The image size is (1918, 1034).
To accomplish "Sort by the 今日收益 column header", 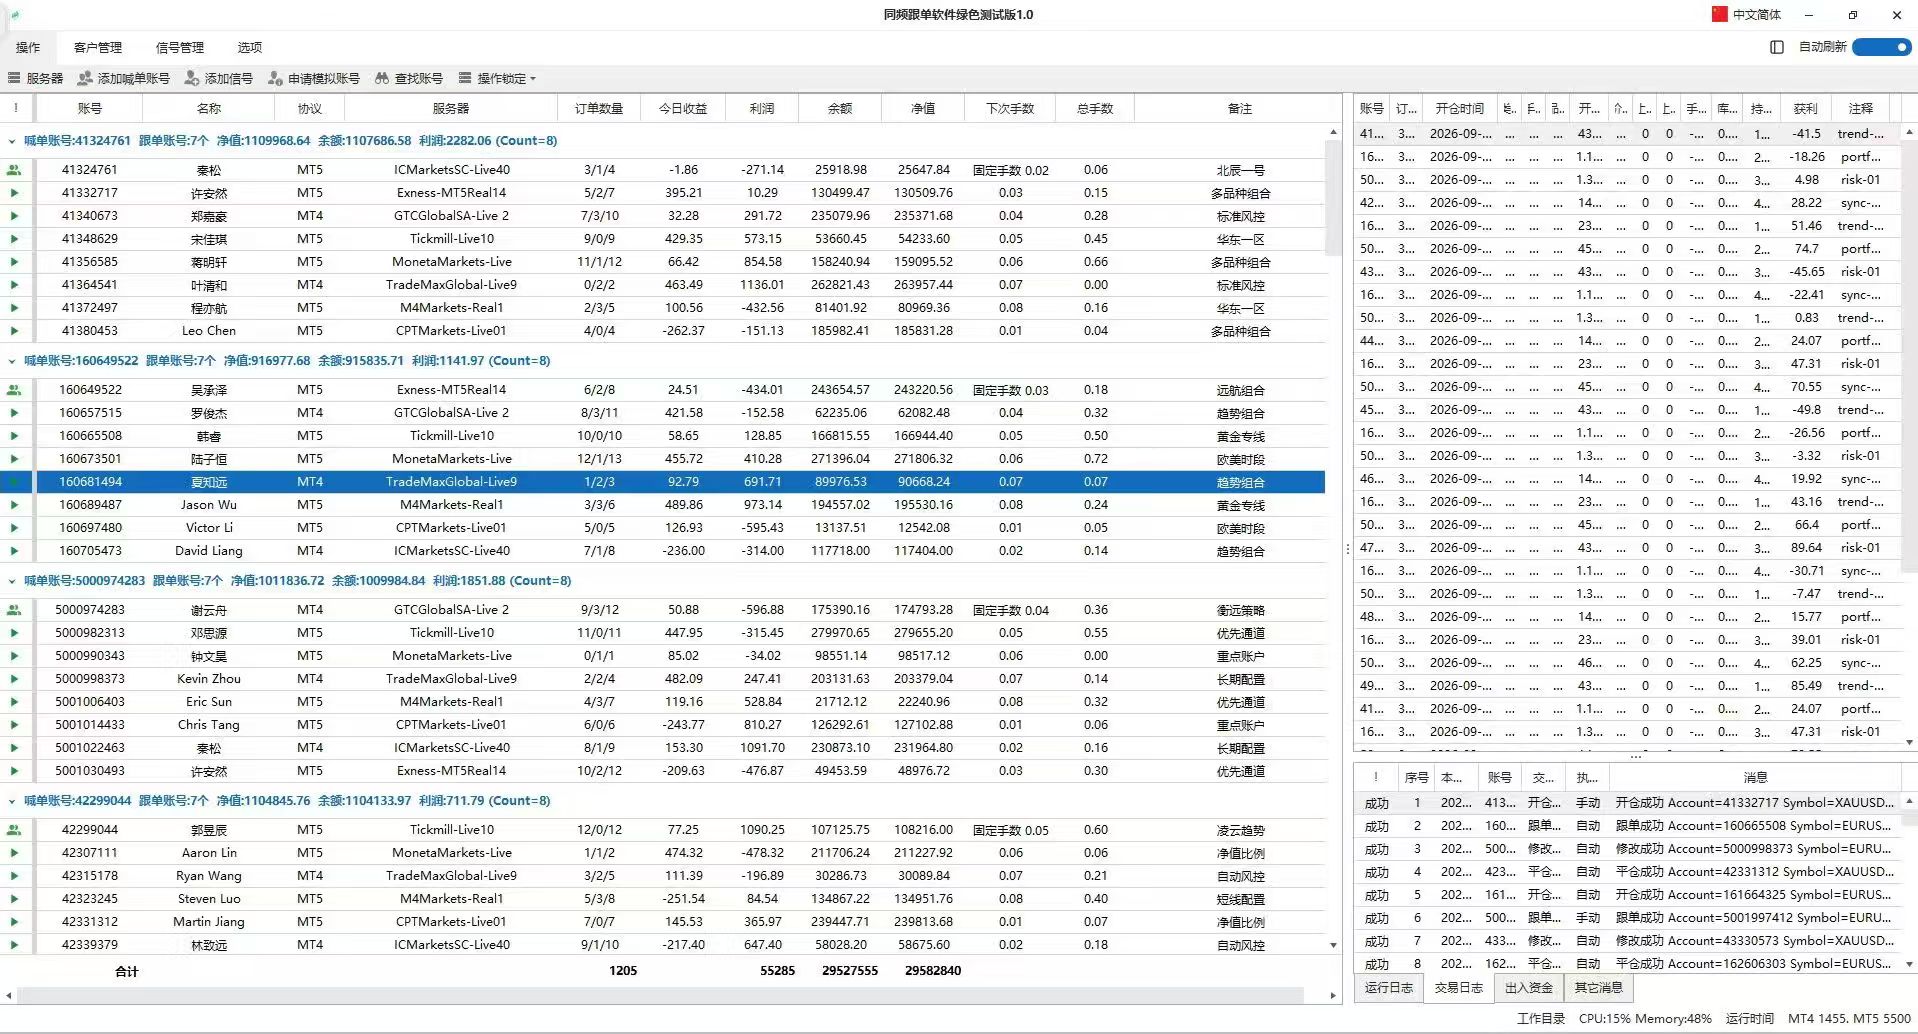I will click(683, 108).
